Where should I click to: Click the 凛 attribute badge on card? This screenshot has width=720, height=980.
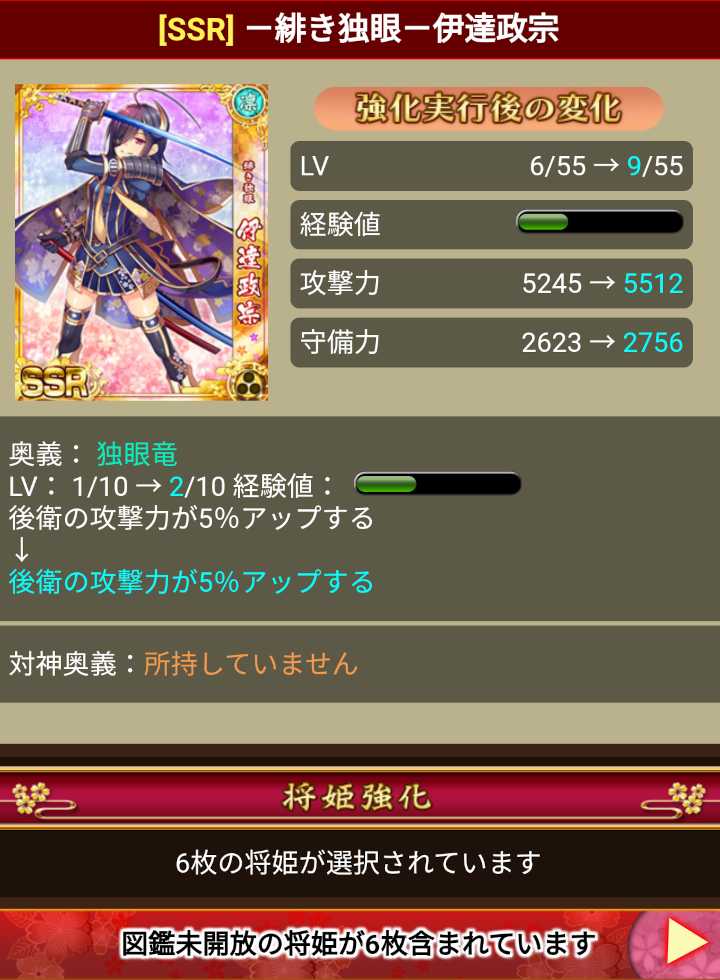(x=248, y=102)
